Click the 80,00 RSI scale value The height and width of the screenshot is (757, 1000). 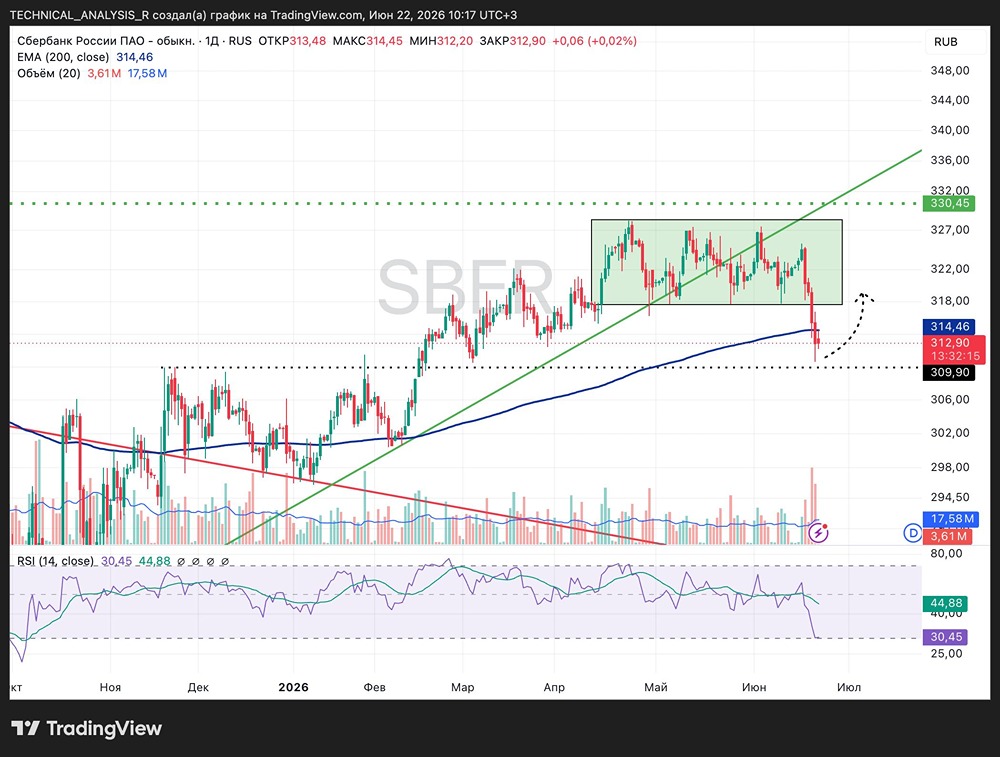point(946,554)
